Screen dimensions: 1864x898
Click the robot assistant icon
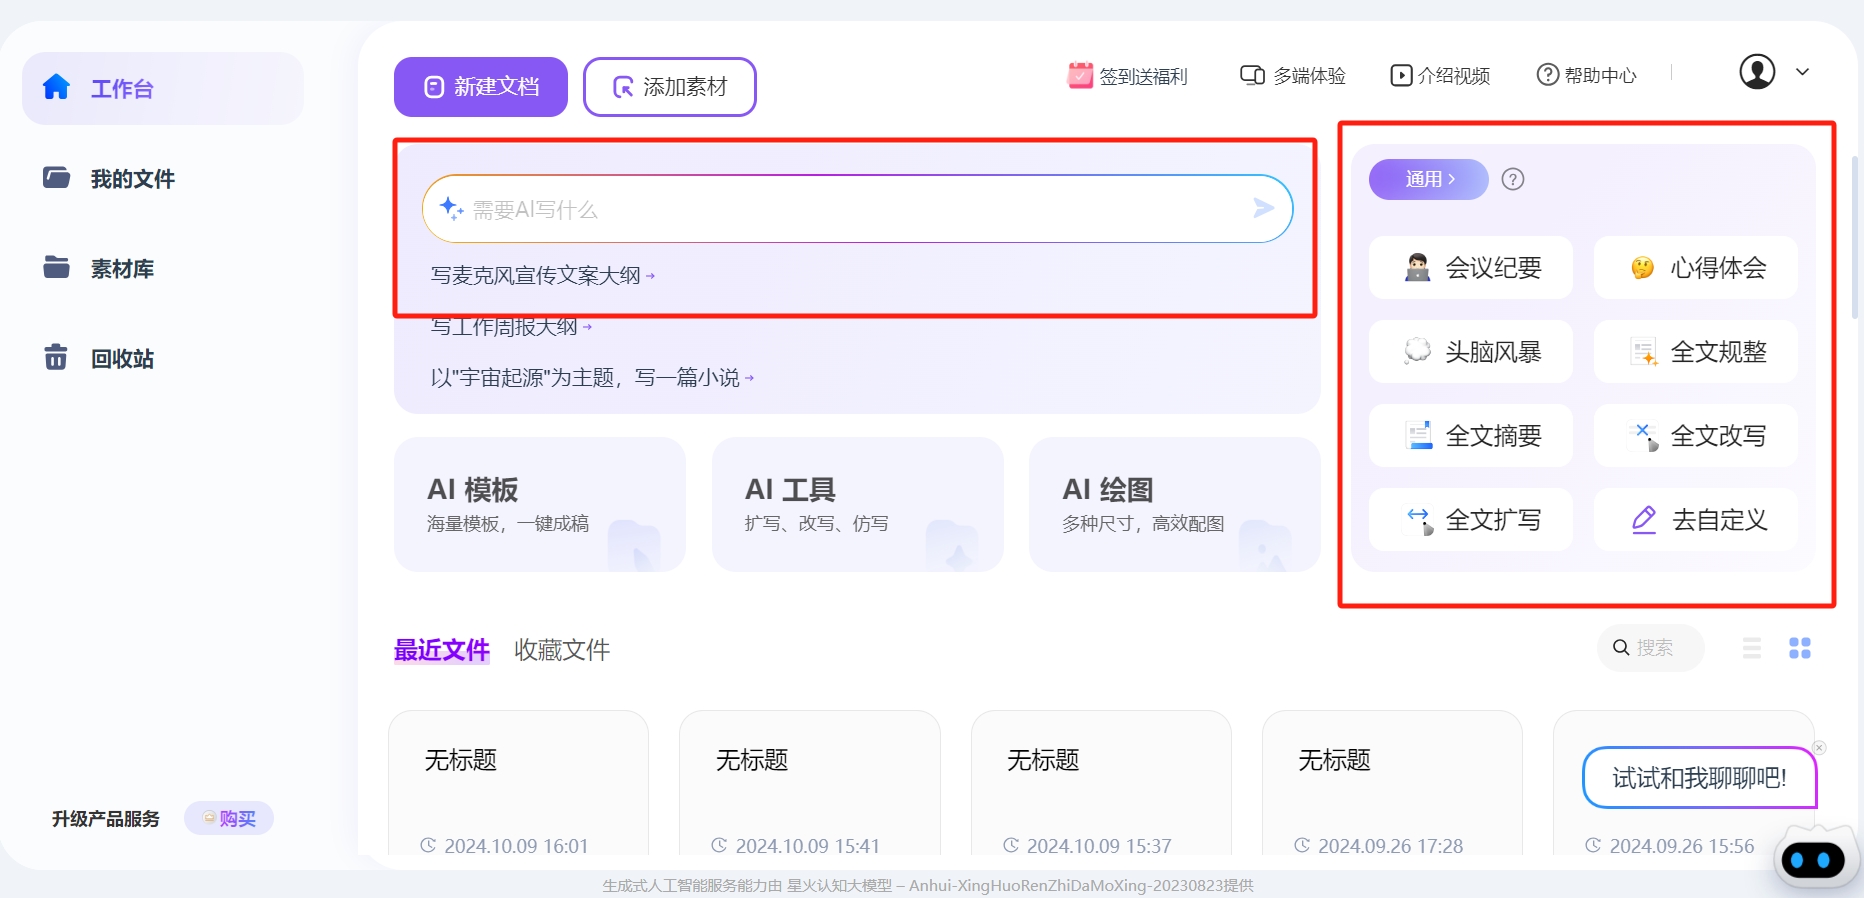pos(1817,858)
